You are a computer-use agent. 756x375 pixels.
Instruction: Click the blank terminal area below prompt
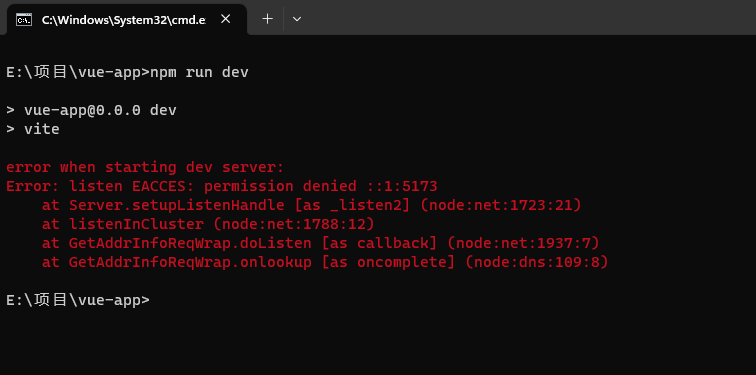click(x=378, y=342)
